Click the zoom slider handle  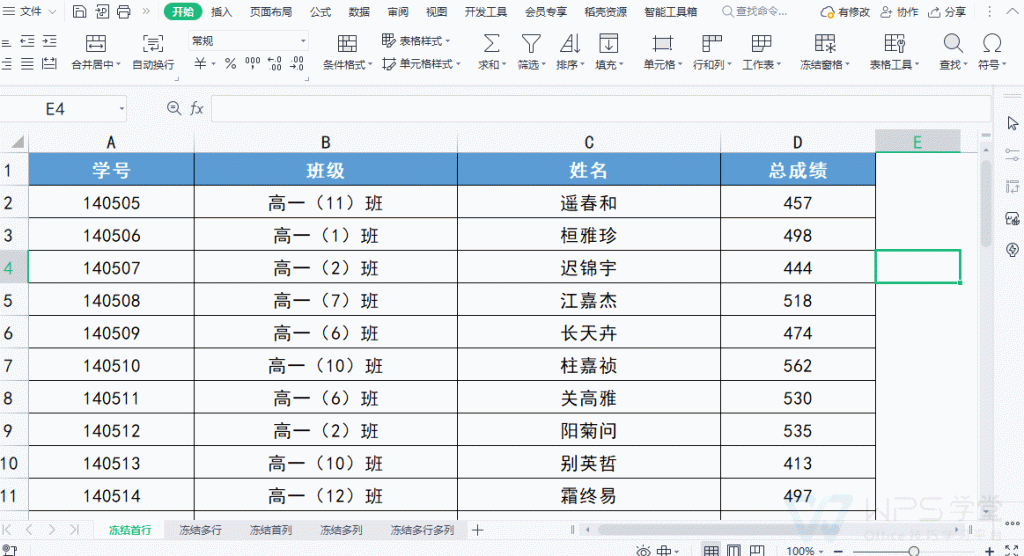pyautogui.click(x=914, y=552)
